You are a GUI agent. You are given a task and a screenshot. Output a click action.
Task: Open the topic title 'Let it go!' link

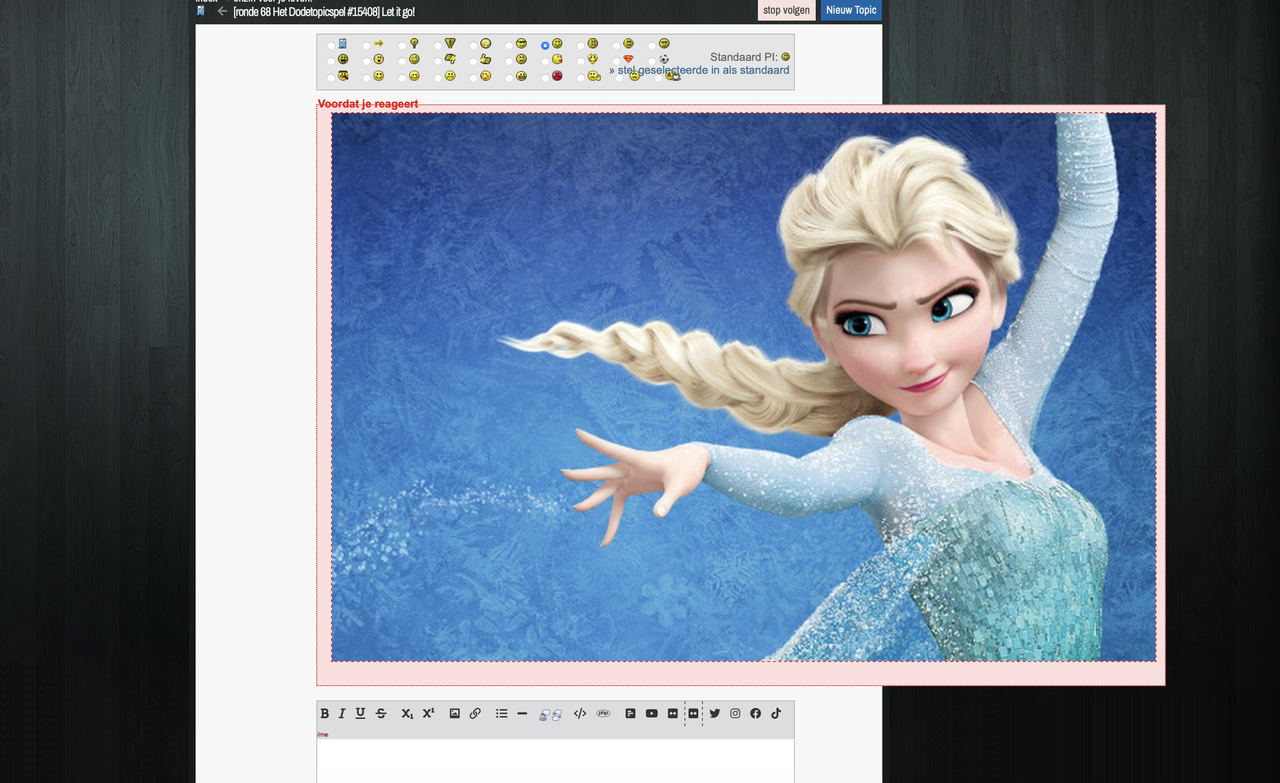323,12
